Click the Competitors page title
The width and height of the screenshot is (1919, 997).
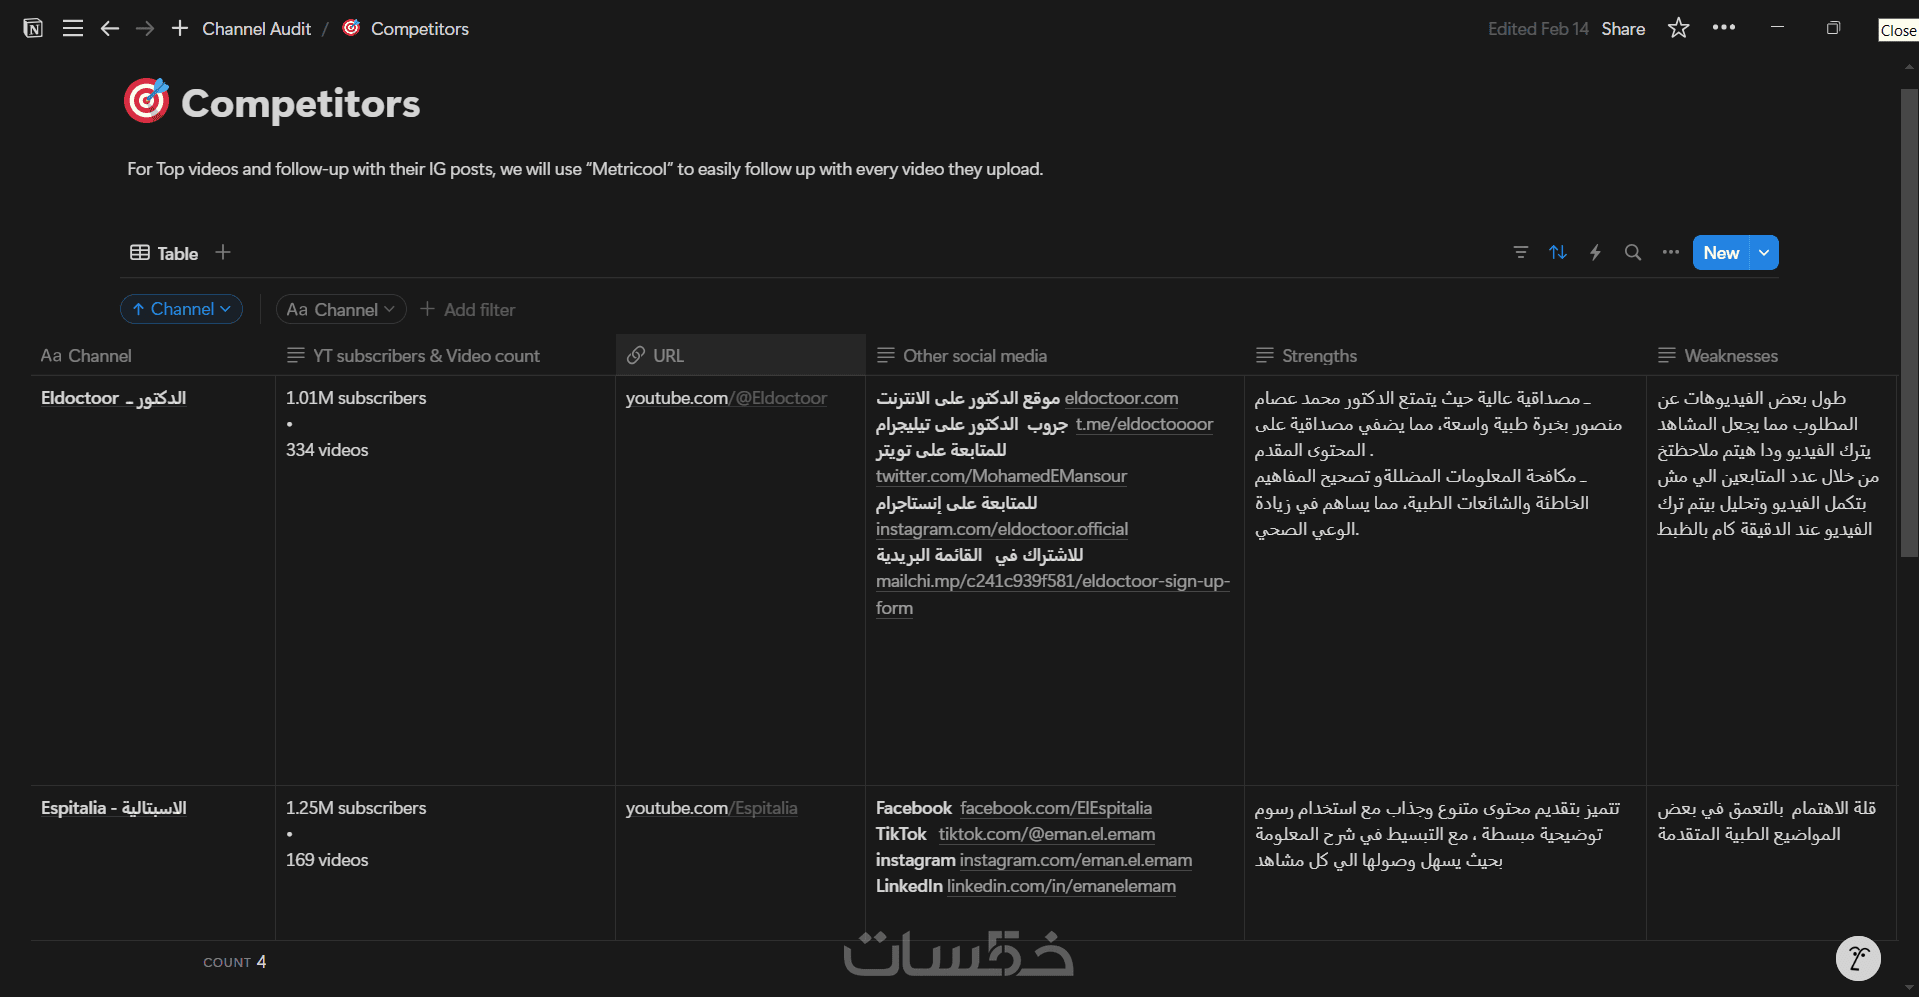tap(301, 103)
